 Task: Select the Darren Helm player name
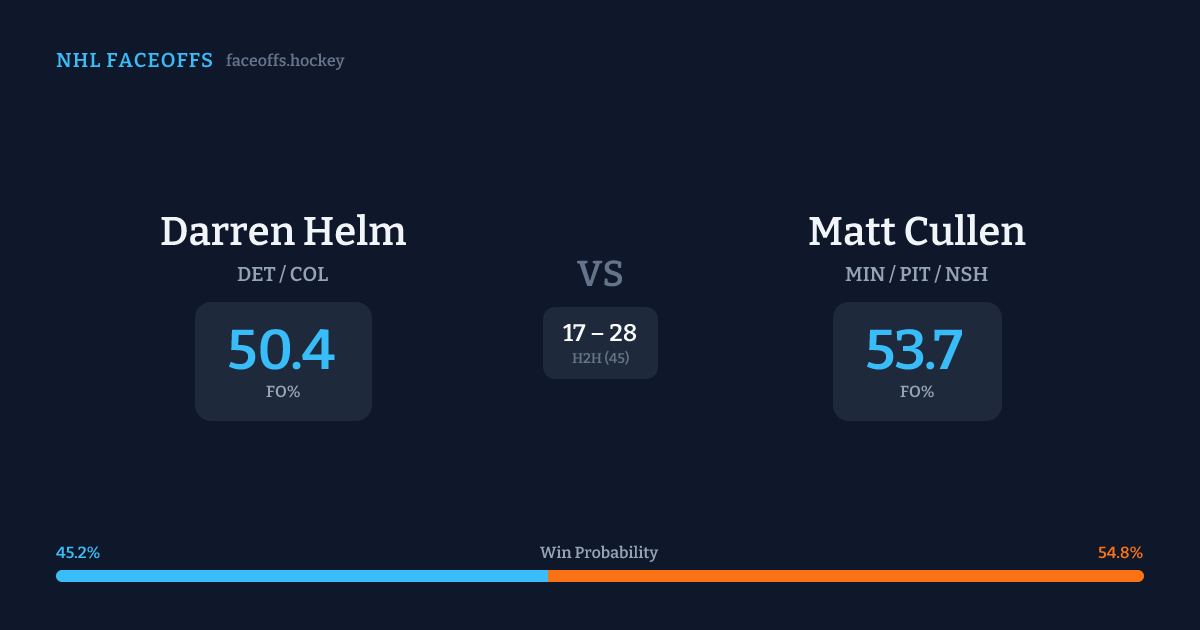(283, 232)
